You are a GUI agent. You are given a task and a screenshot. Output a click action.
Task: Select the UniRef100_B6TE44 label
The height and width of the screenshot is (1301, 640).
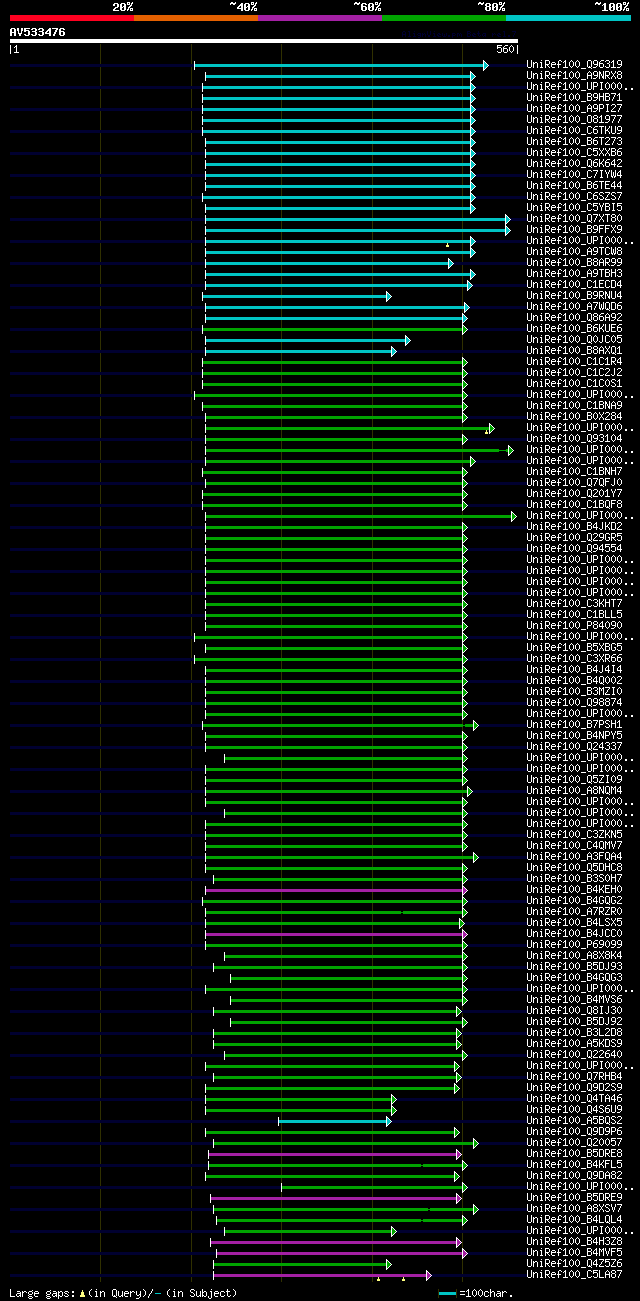[x=574, y=186]
